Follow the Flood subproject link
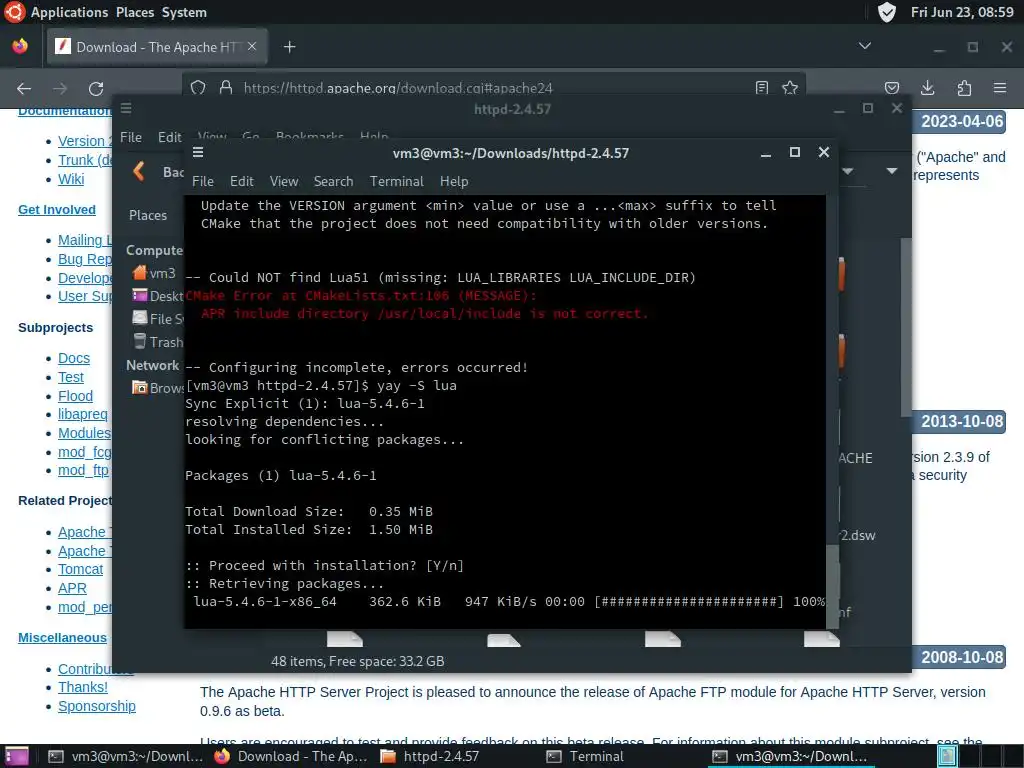This screenshot has height=768, width=1024. [x=75, y=396]
